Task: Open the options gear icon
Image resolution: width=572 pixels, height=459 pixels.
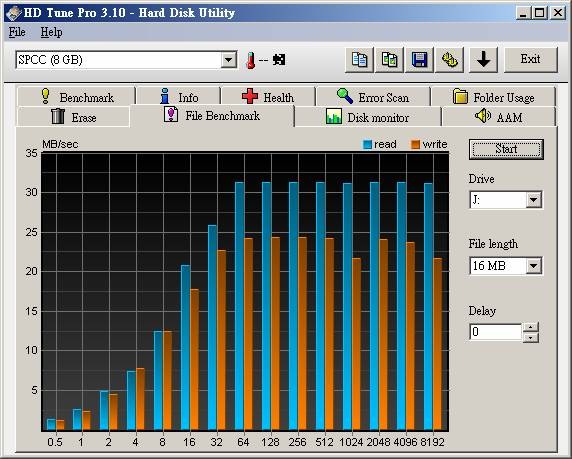Action: [450, 59]
